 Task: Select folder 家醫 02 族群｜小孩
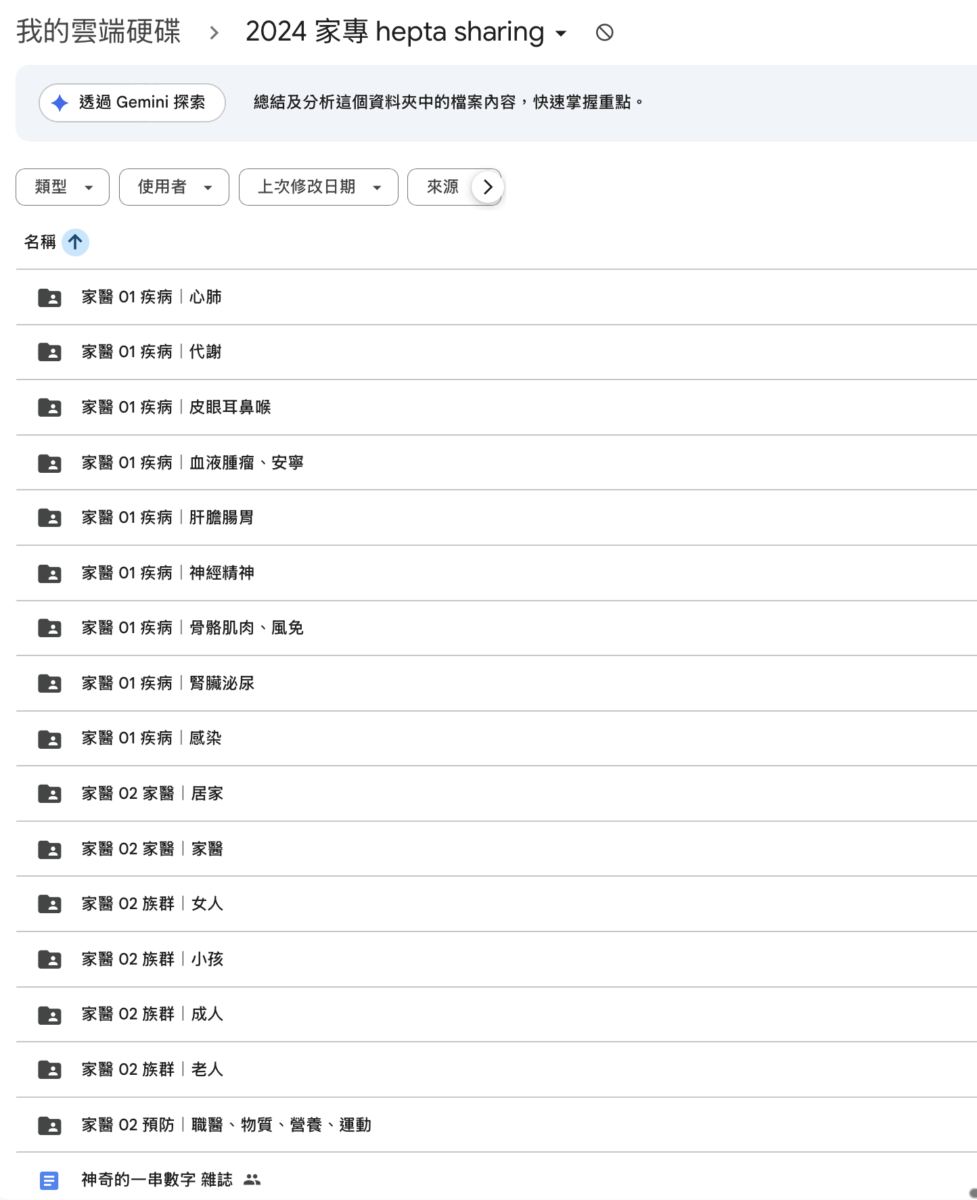pyautogui.click(x=152, y=959)
